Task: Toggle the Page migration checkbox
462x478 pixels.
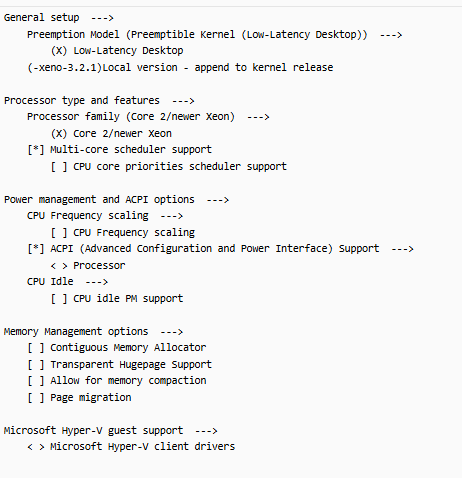Action: tap(36, 397)
